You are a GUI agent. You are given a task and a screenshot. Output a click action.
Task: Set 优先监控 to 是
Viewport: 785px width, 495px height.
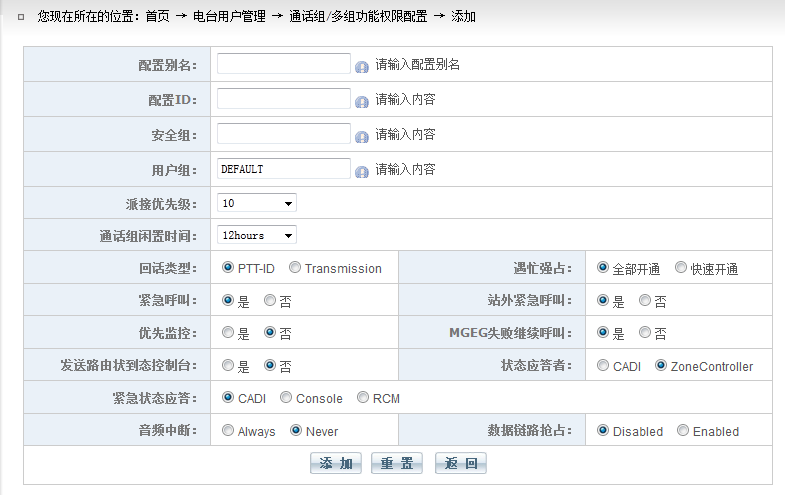click(228, 332)
